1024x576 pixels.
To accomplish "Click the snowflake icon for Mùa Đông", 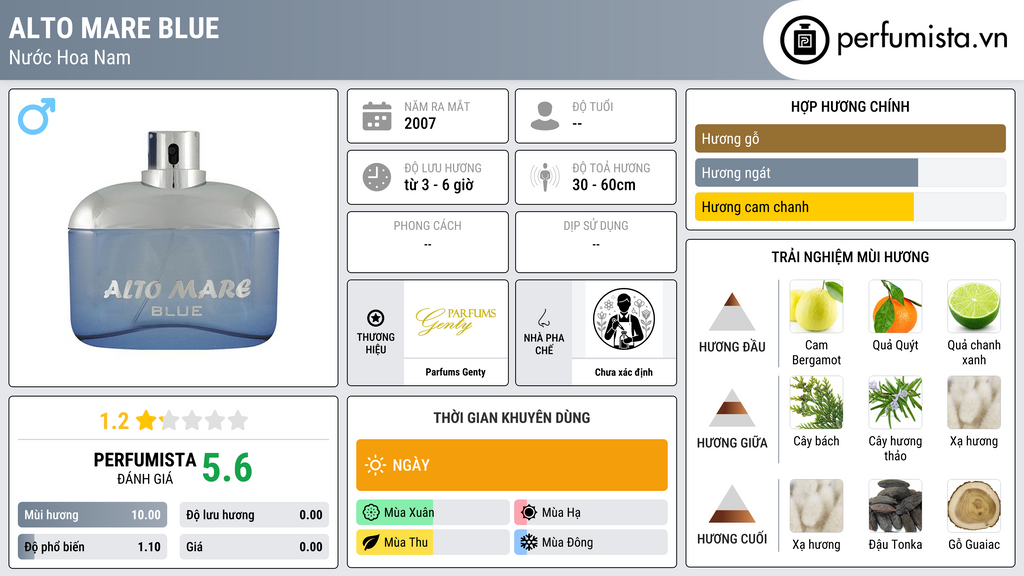I will click(528, 542).
